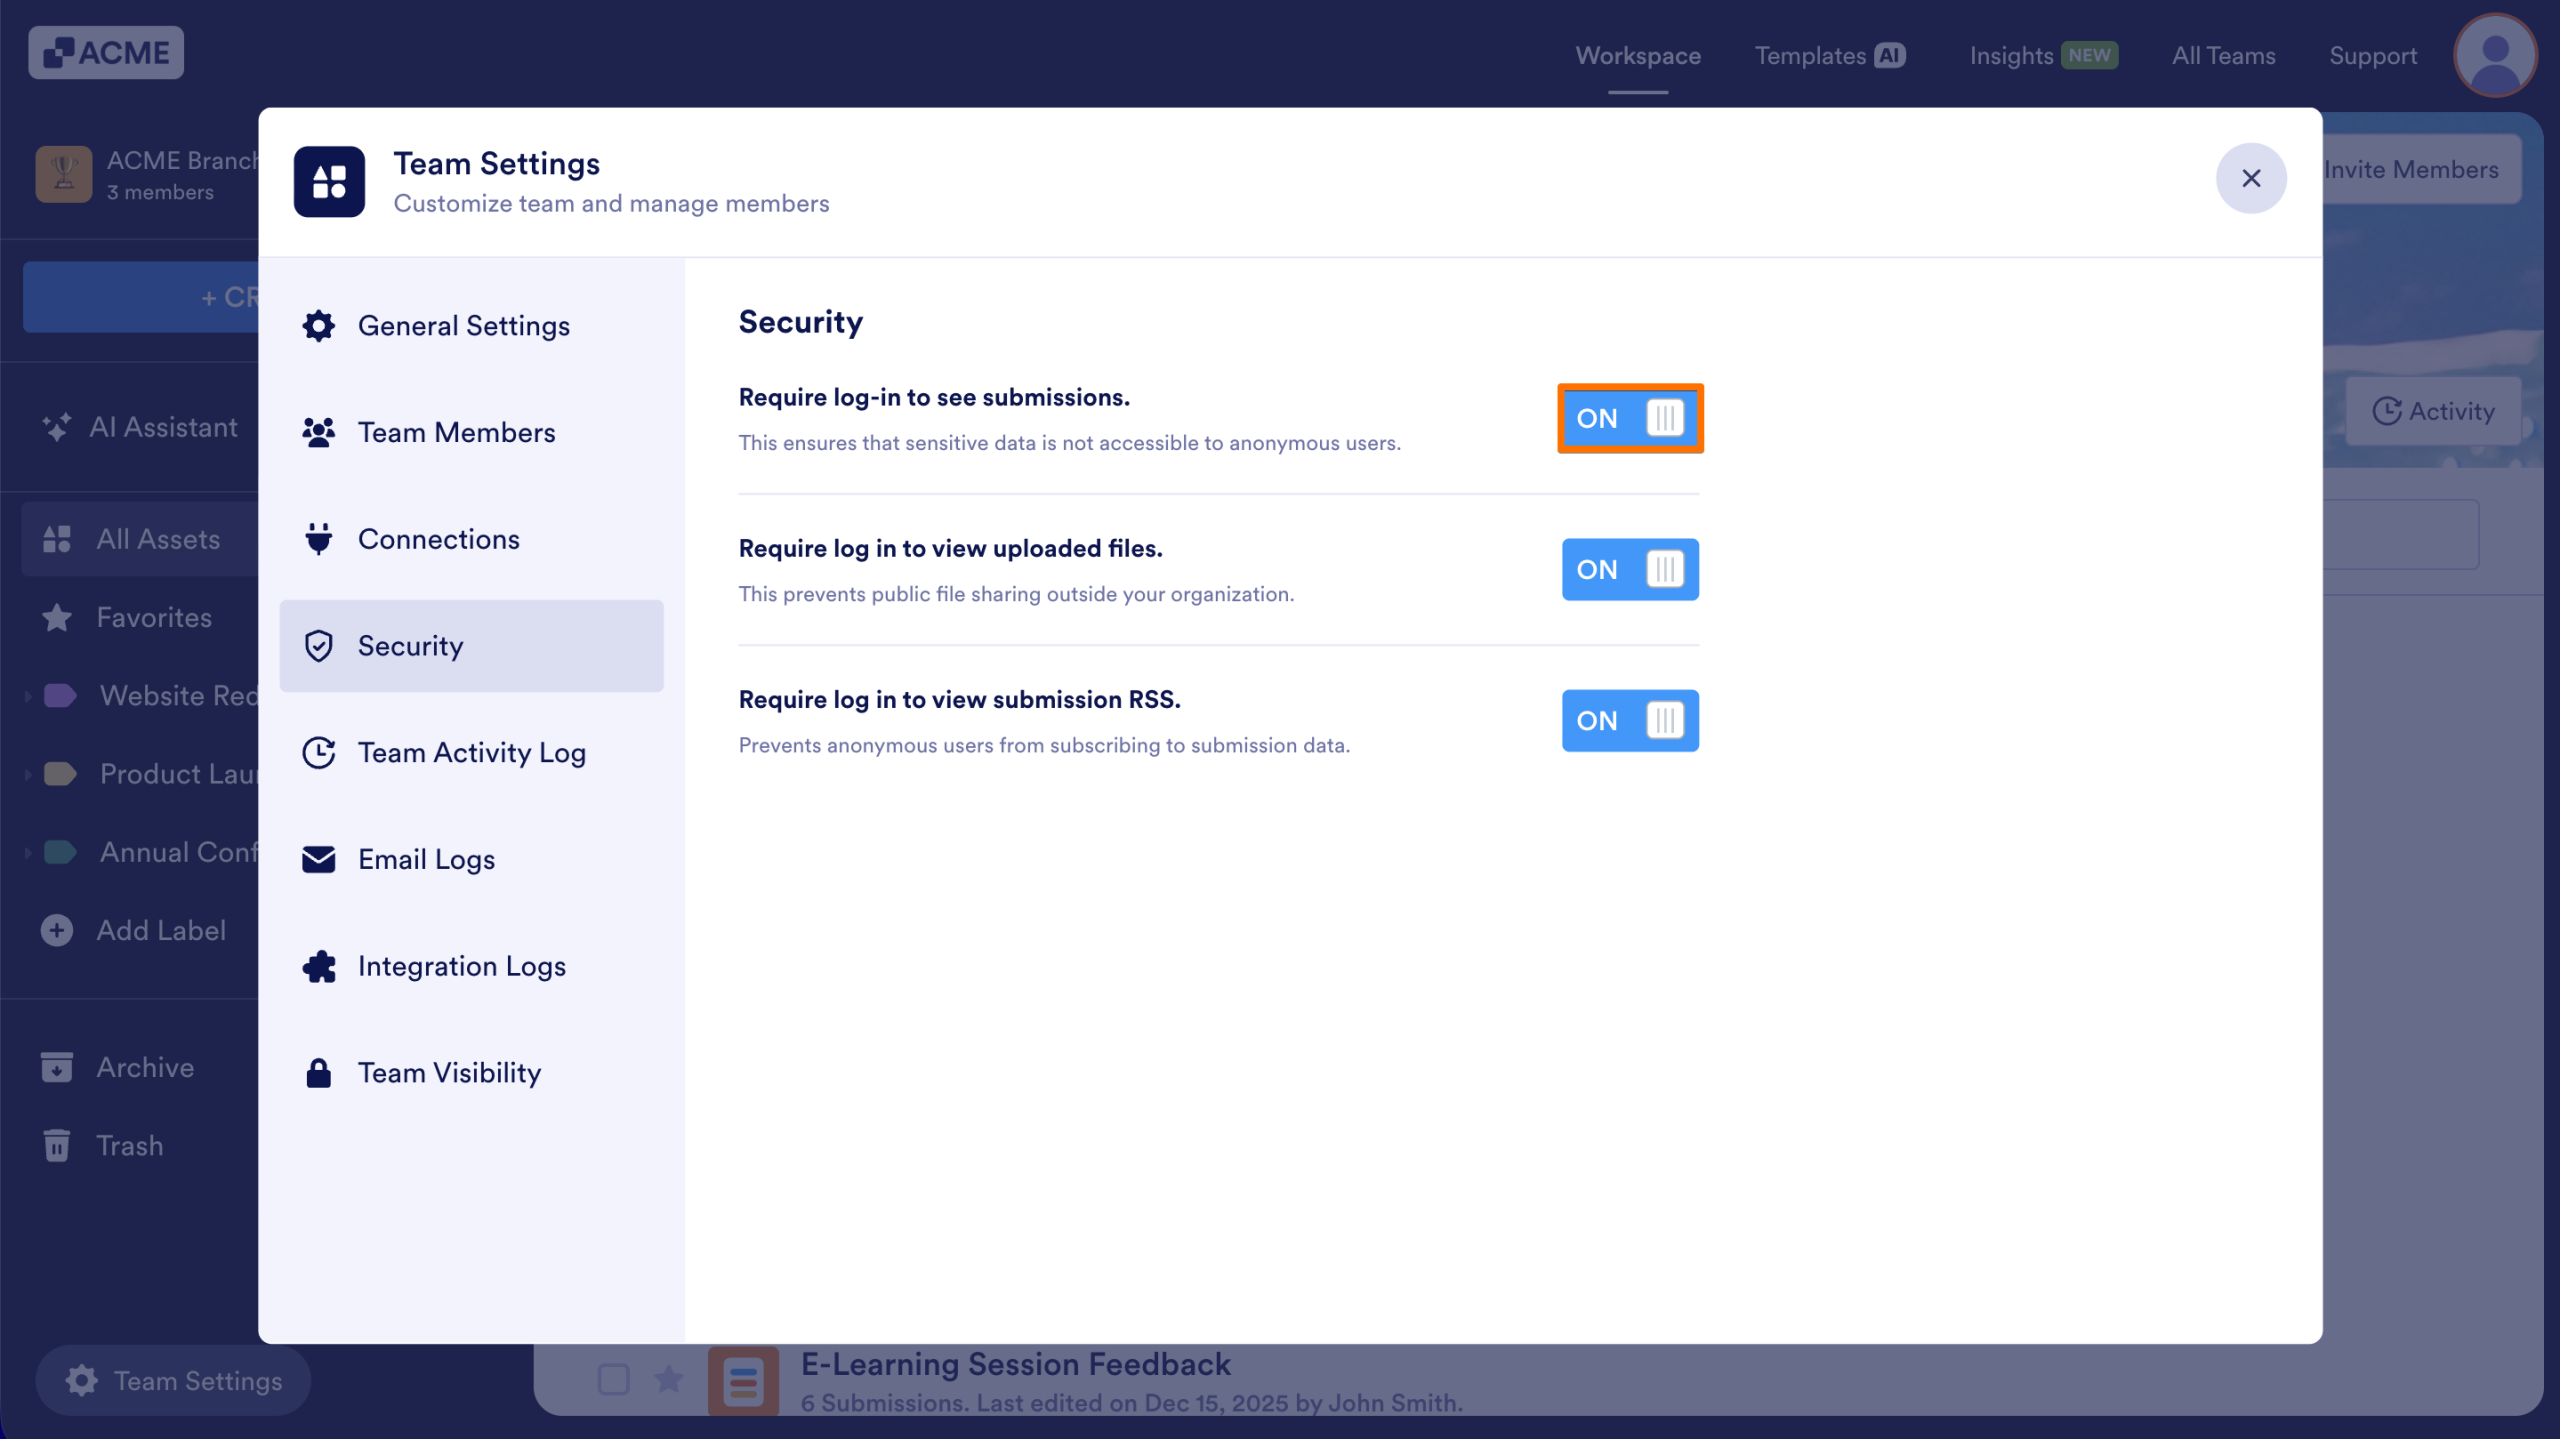Switch to the Workspace tab

tap(1638, 56)
